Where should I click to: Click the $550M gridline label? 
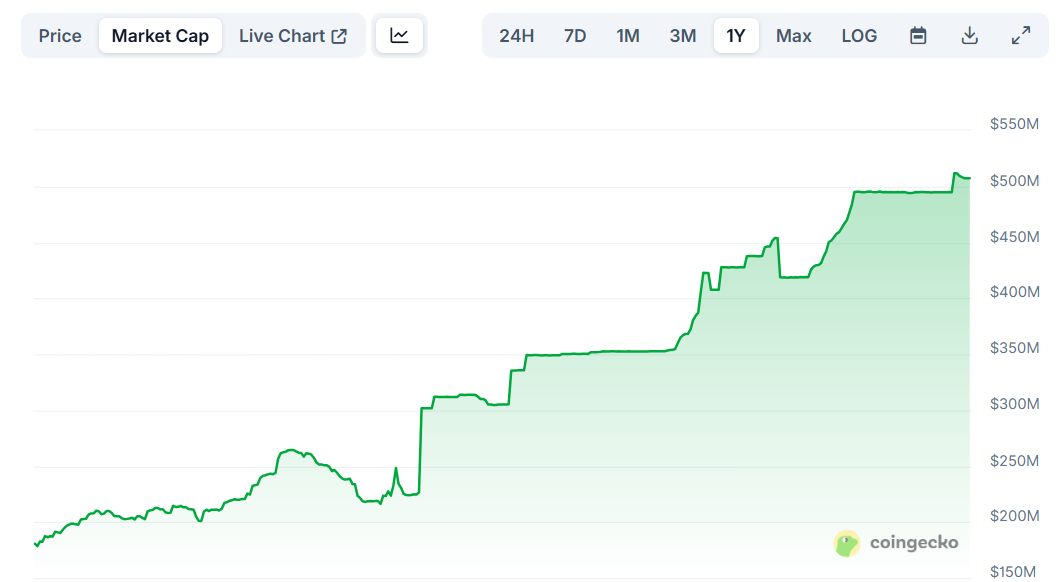point(1013,124)
